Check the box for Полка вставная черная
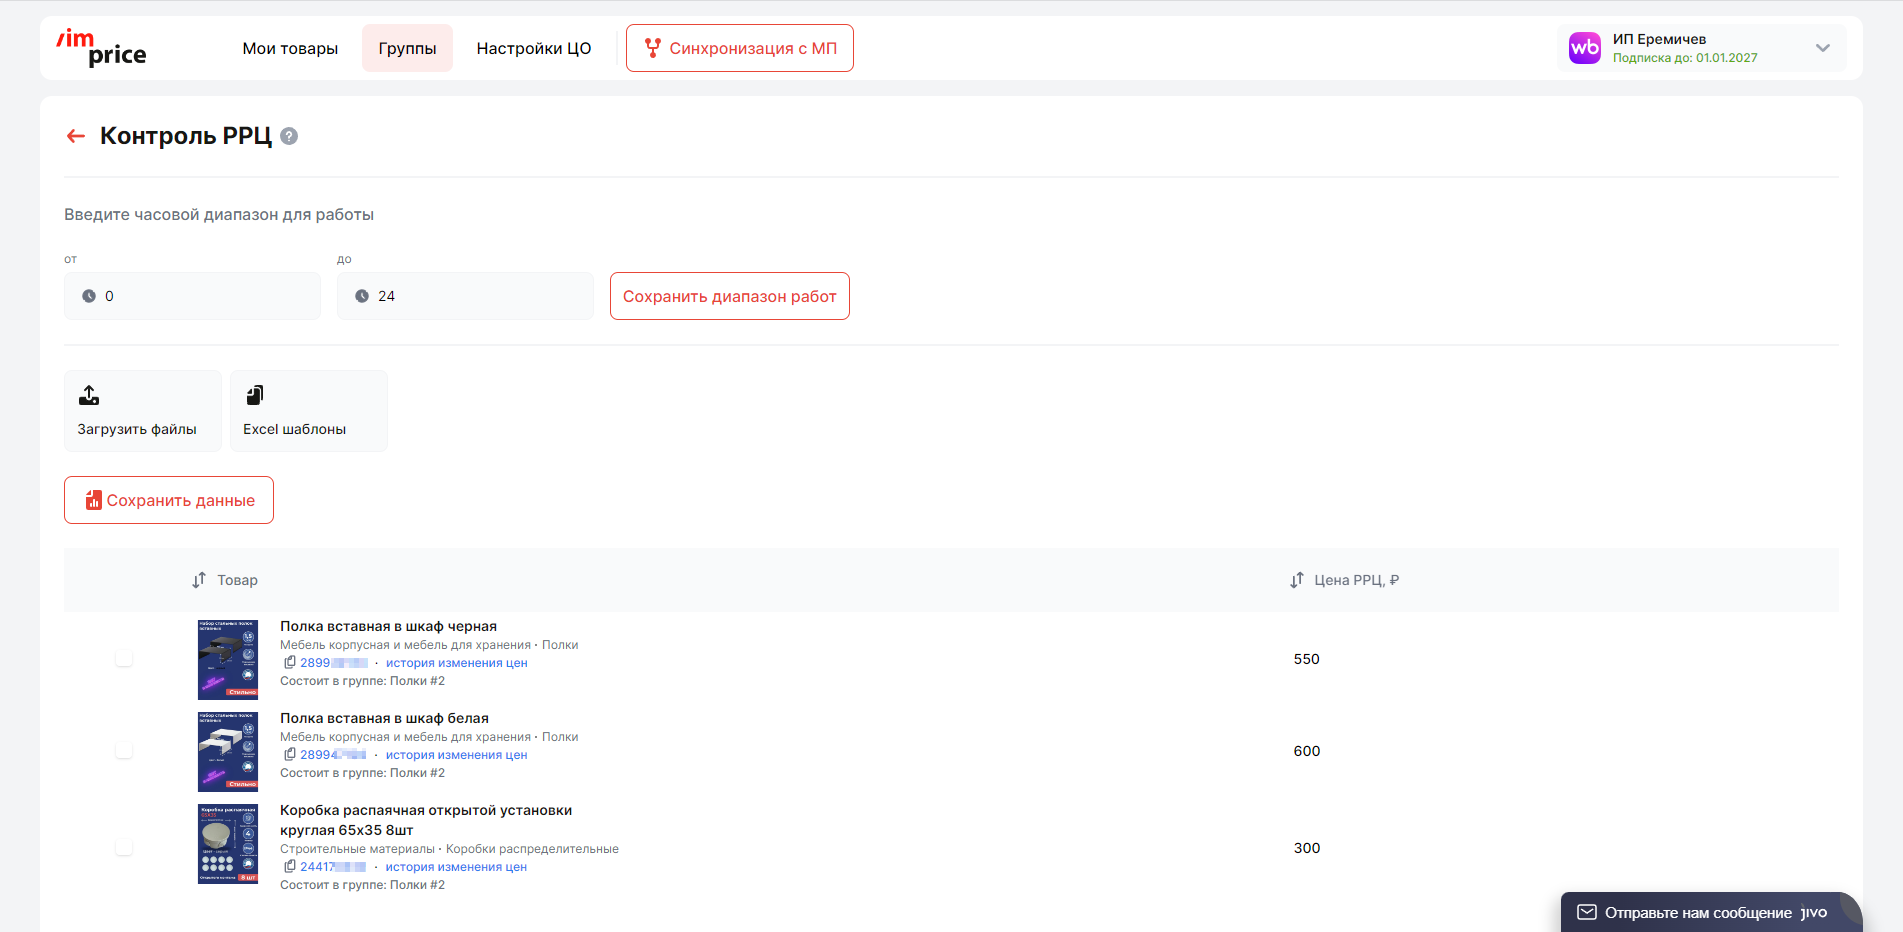Image resolution: width=1903 pixels, height=932 pixels. click(124, 658)
